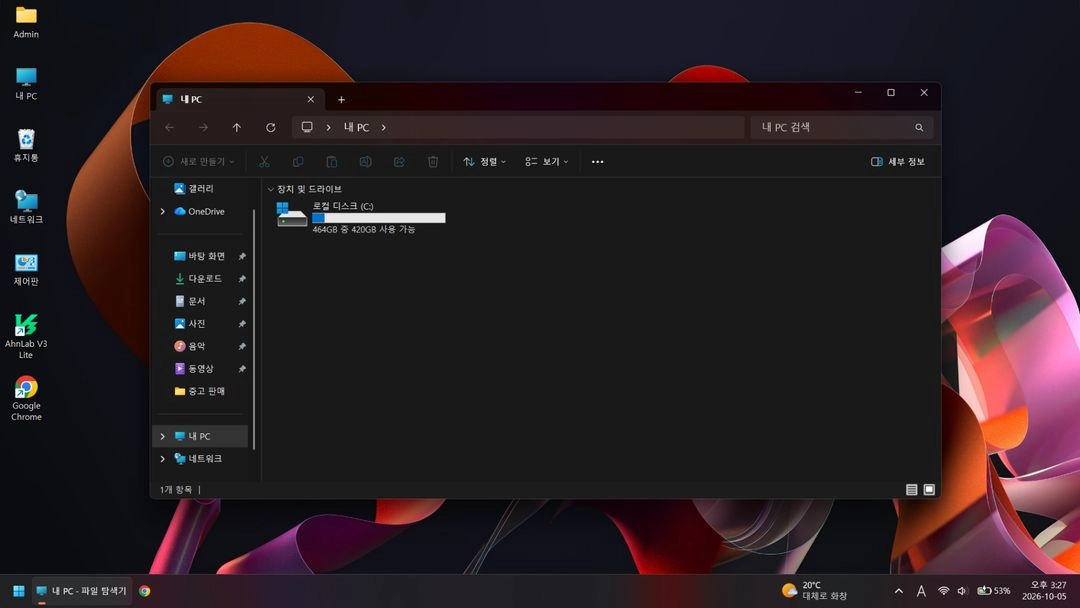Expand 내 PC tree node
This screenshot has height=608, width=1080.
(163, 437)
